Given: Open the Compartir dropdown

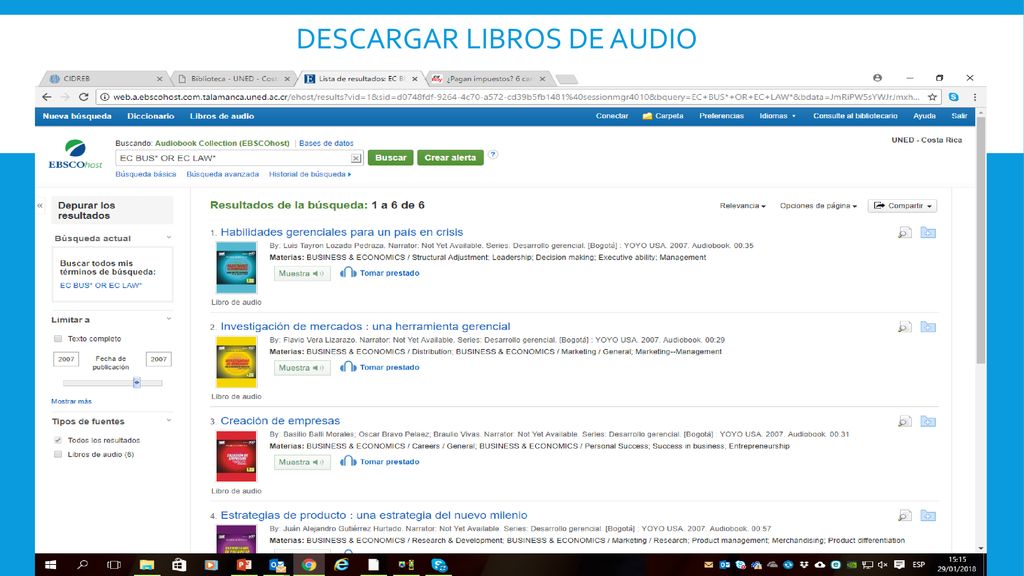Looking at the screenshot, I should [x=903, y=206].
